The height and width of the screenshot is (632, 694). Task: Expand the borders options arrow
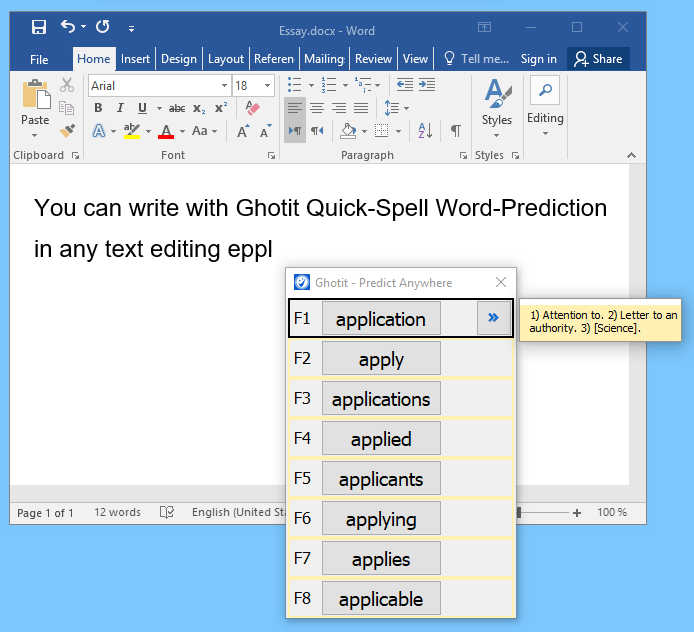(398, 131)
